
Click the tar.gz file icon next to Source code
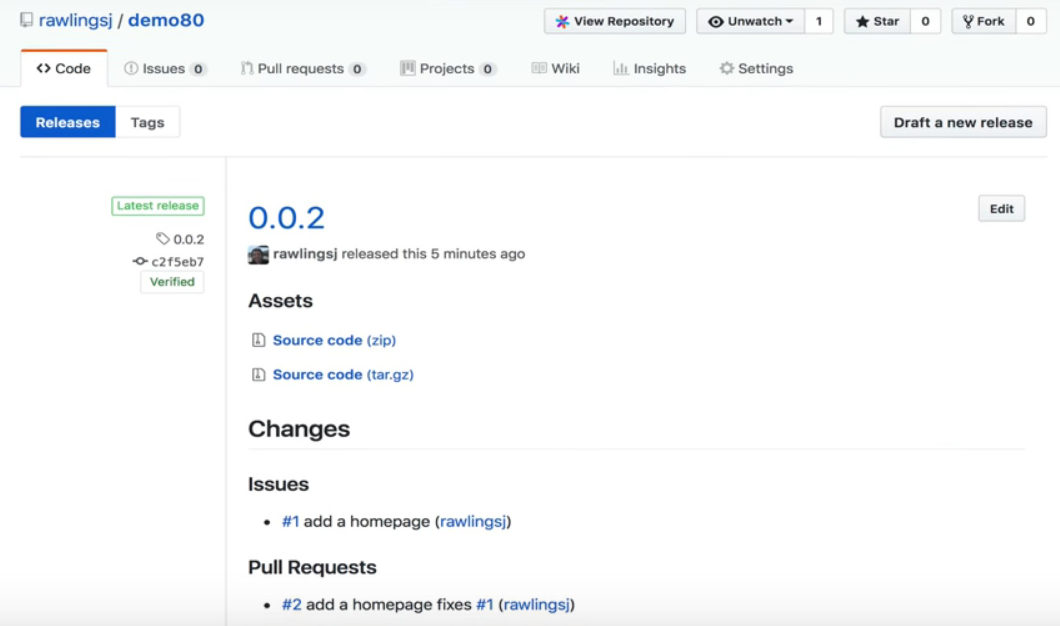[x=258, y=375]
